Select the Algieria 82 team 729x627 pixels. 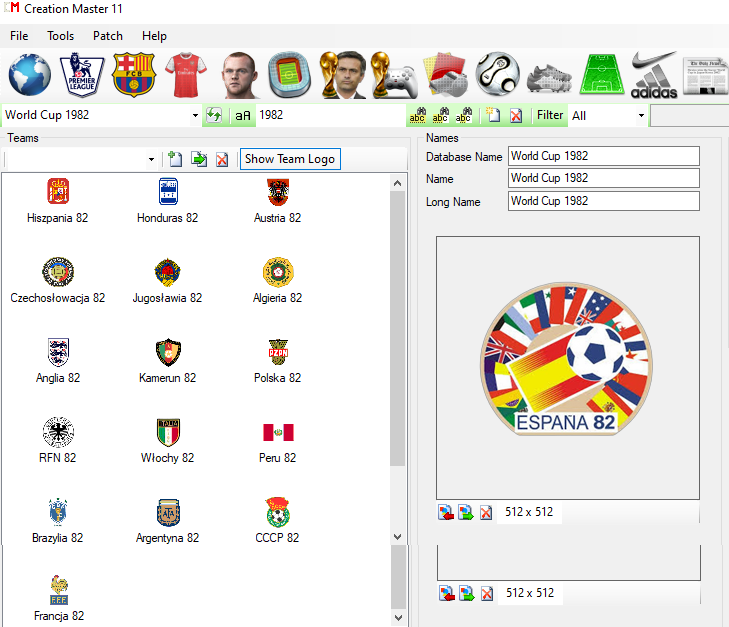[x=278, y=281]
